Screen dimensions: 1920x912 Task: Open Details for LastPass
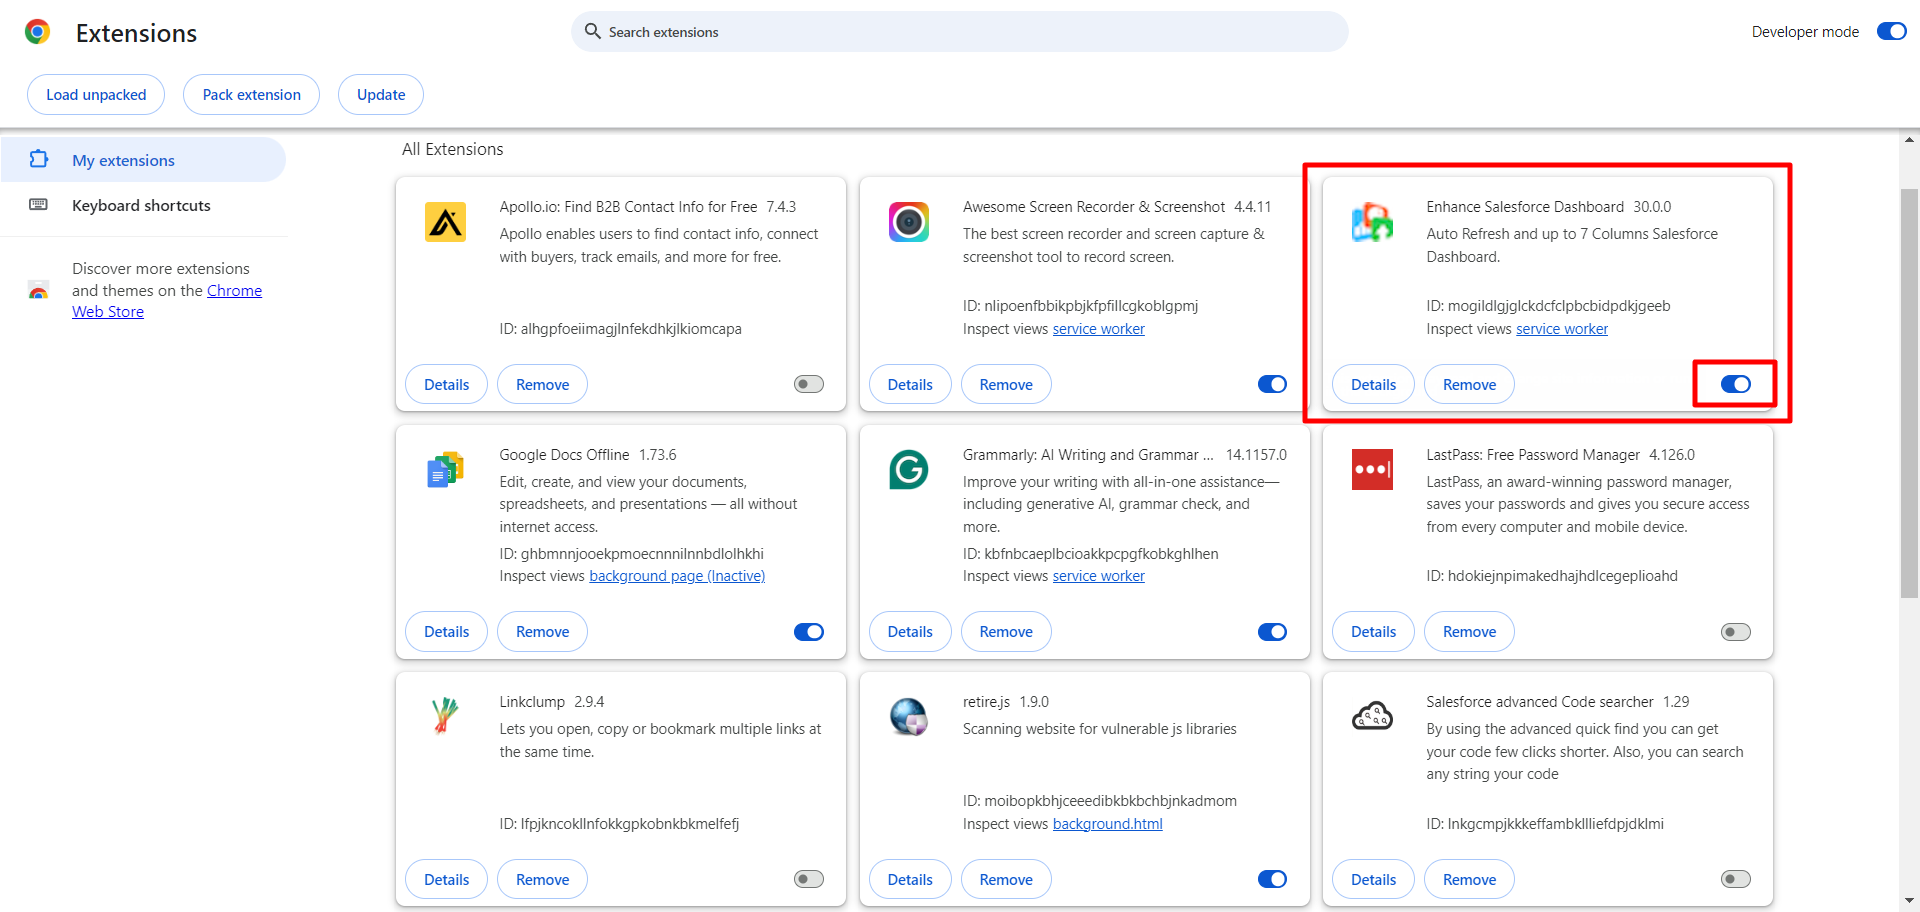click(x=1373, y=632)
